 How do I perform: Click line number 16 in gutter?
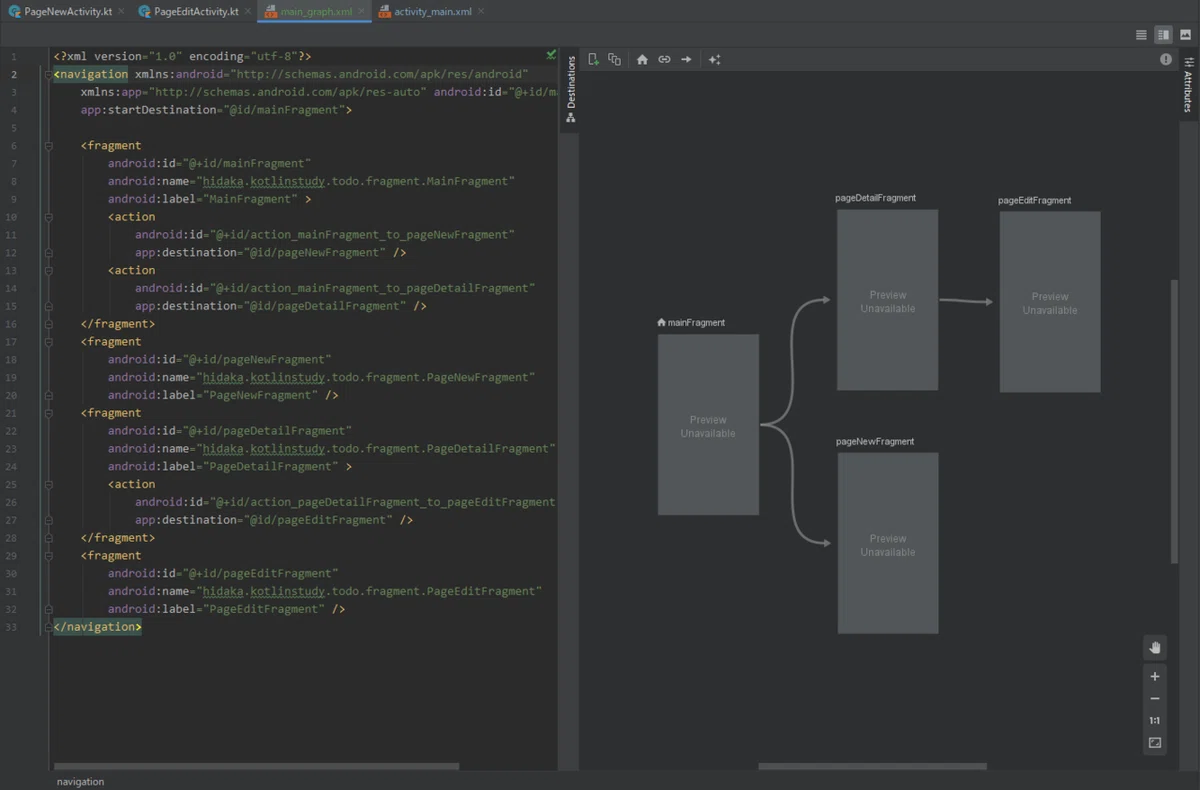12,324
